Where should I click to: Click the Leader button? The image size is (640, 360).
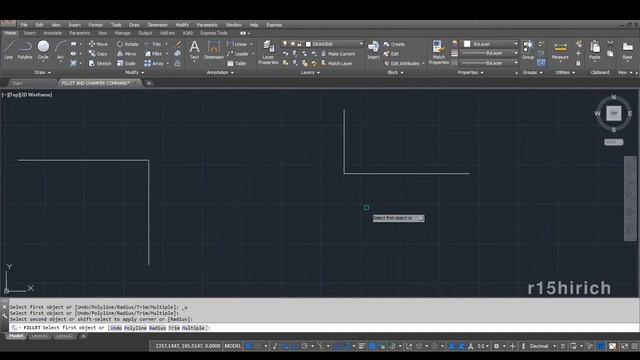click(x=238, y=54)
